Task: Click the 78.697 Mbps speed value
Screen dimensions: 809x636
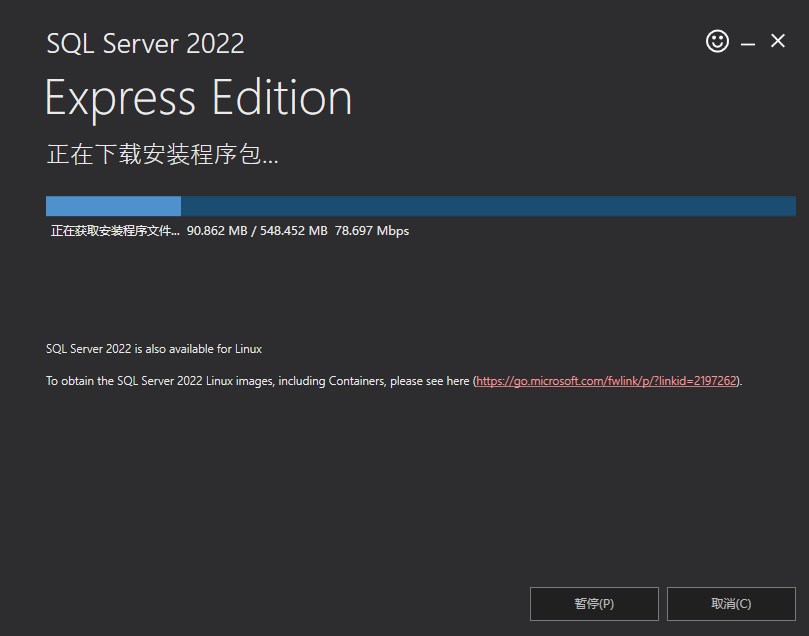Action: tap(371, 231)
